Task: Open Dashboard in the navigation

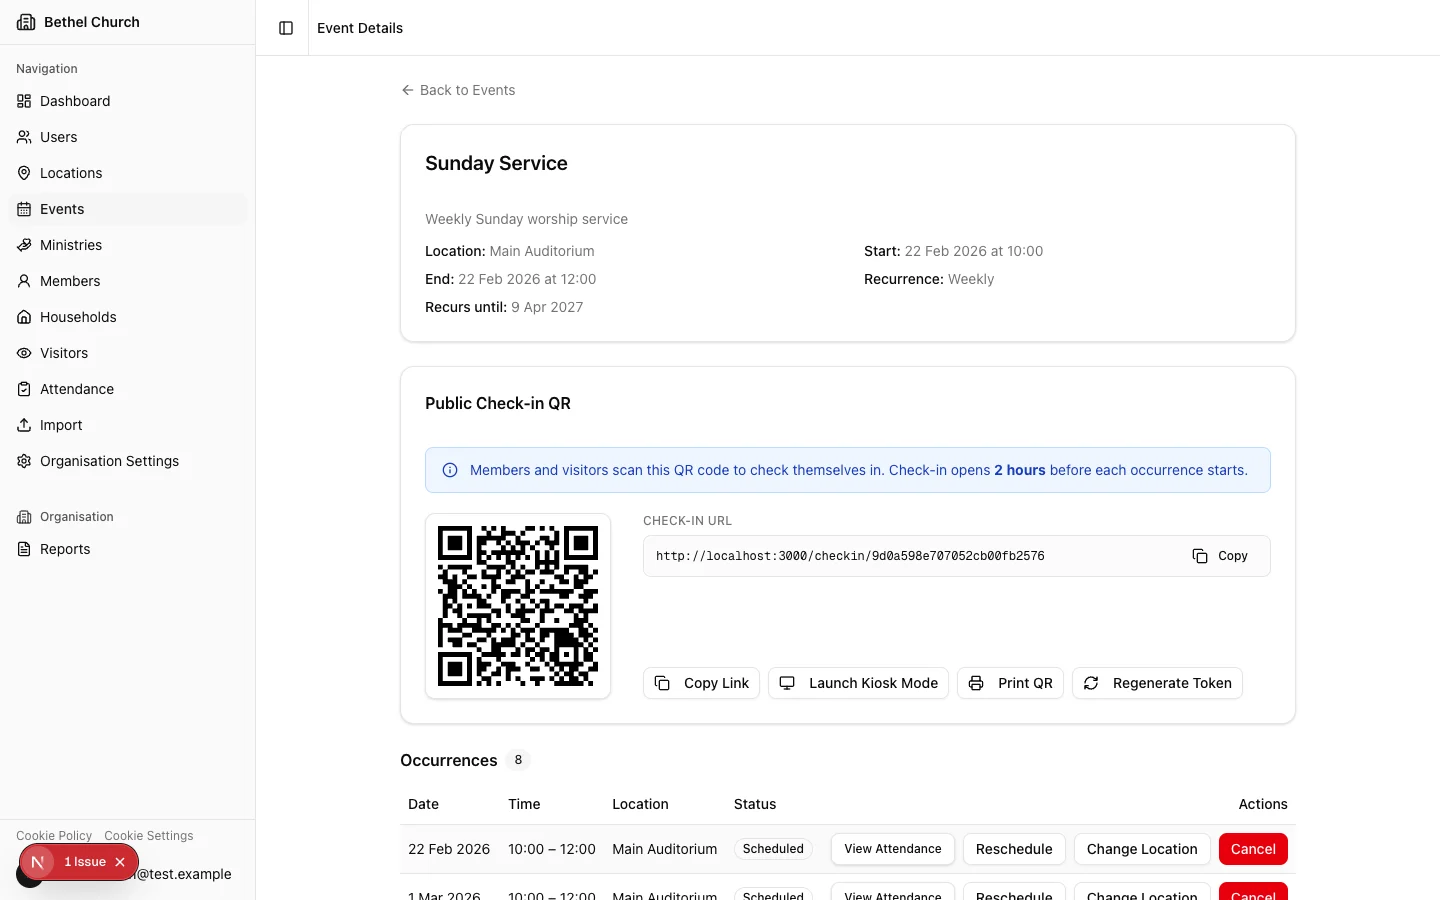Action: tap(128, 101)
